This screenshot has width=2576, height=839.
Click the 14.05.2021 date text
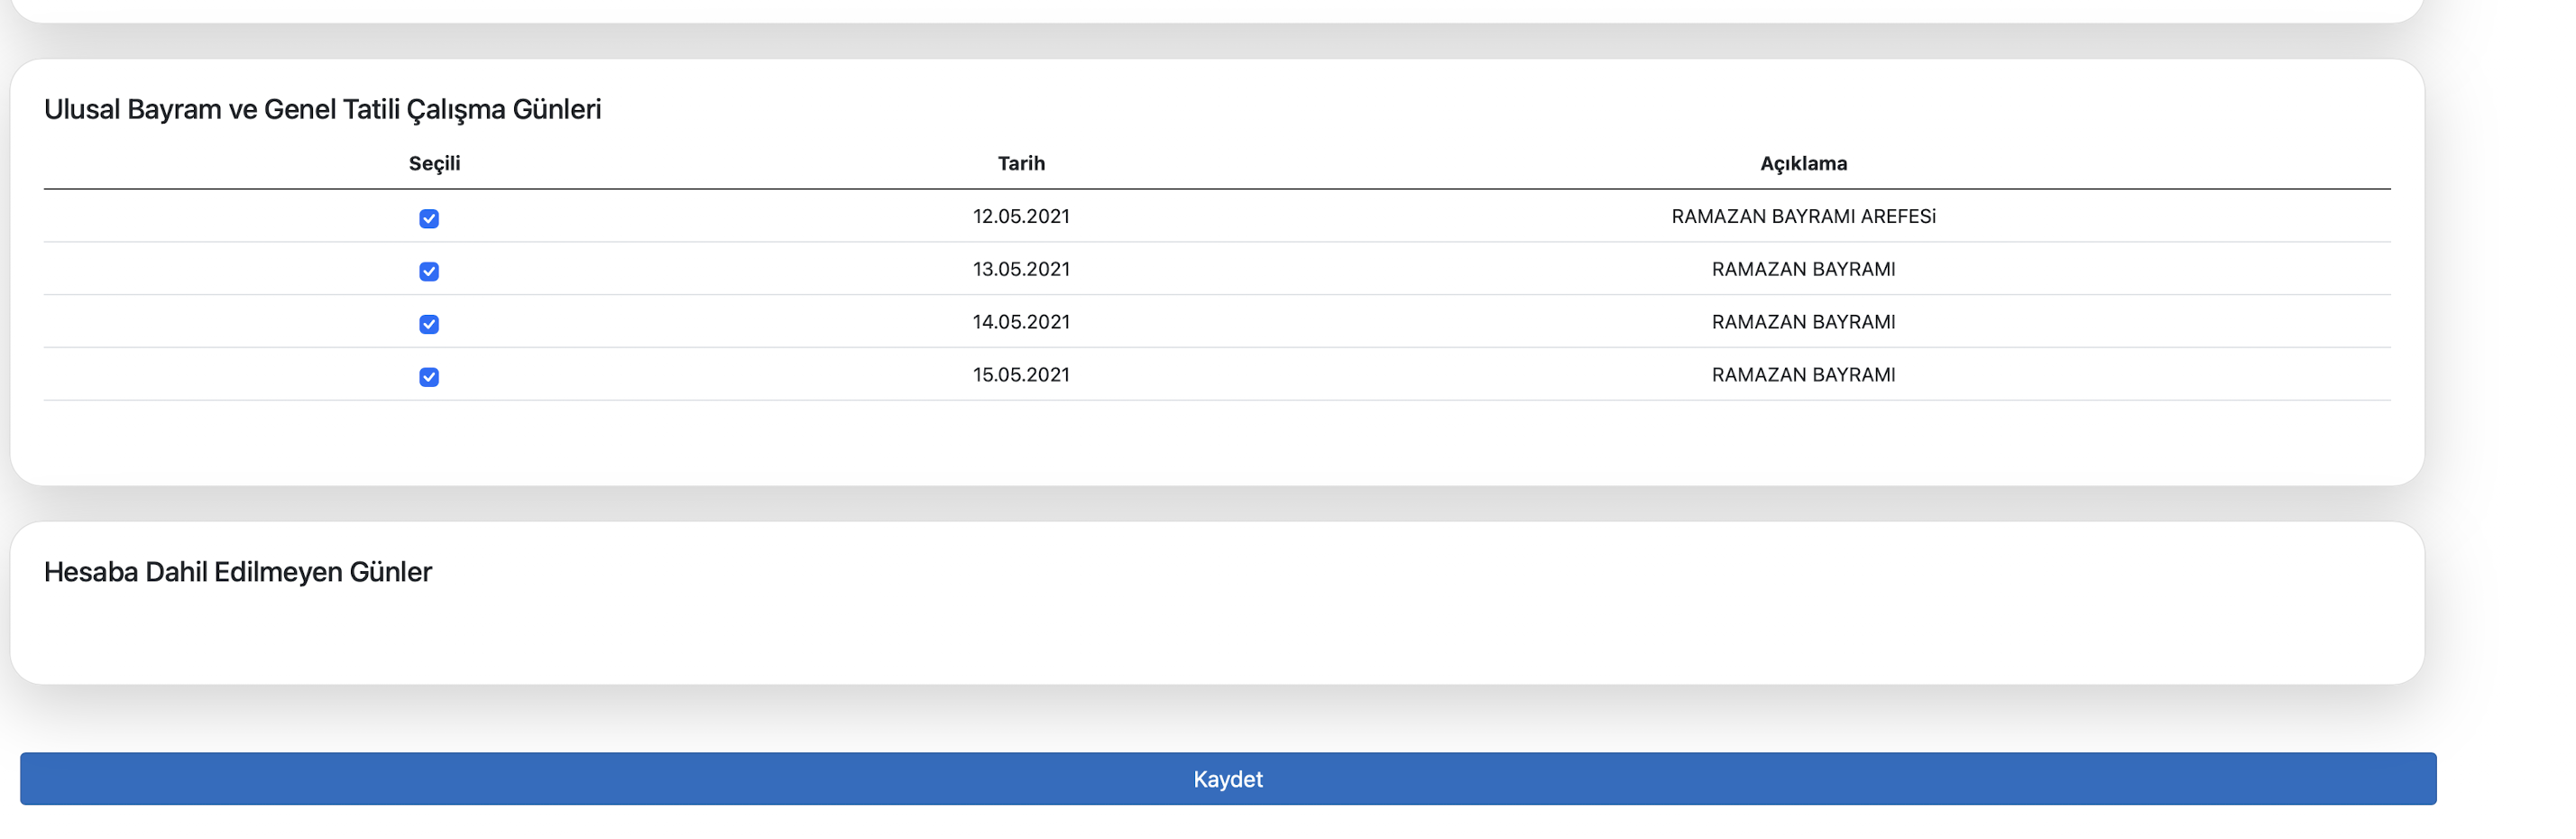[x=1021, y=322]
